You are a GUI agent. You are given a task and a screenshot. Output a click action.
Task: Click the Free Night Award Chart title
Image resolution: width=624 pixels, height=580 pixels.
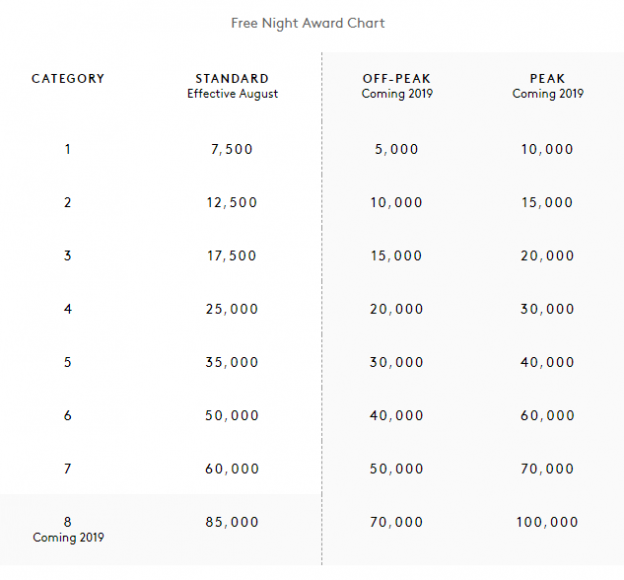[x=308, y=23]
